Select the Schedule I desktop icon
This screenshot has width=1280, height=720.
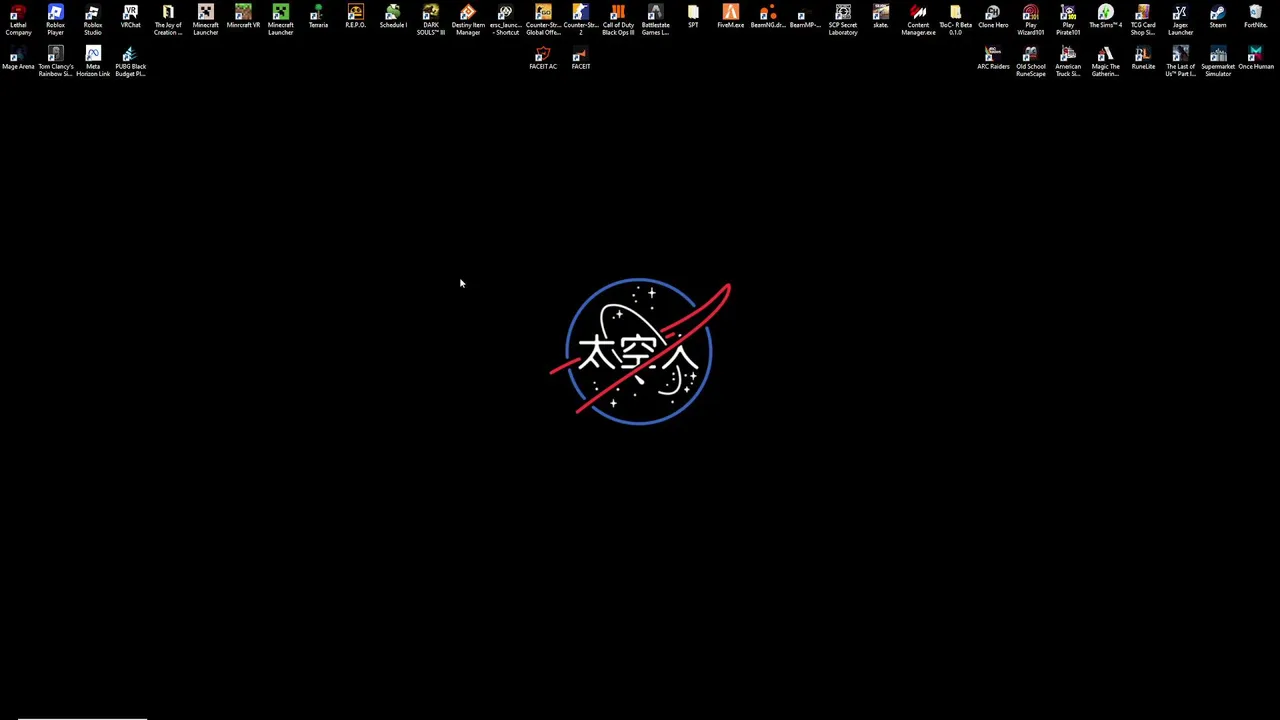pyautogui.click(x=393, y=17)
